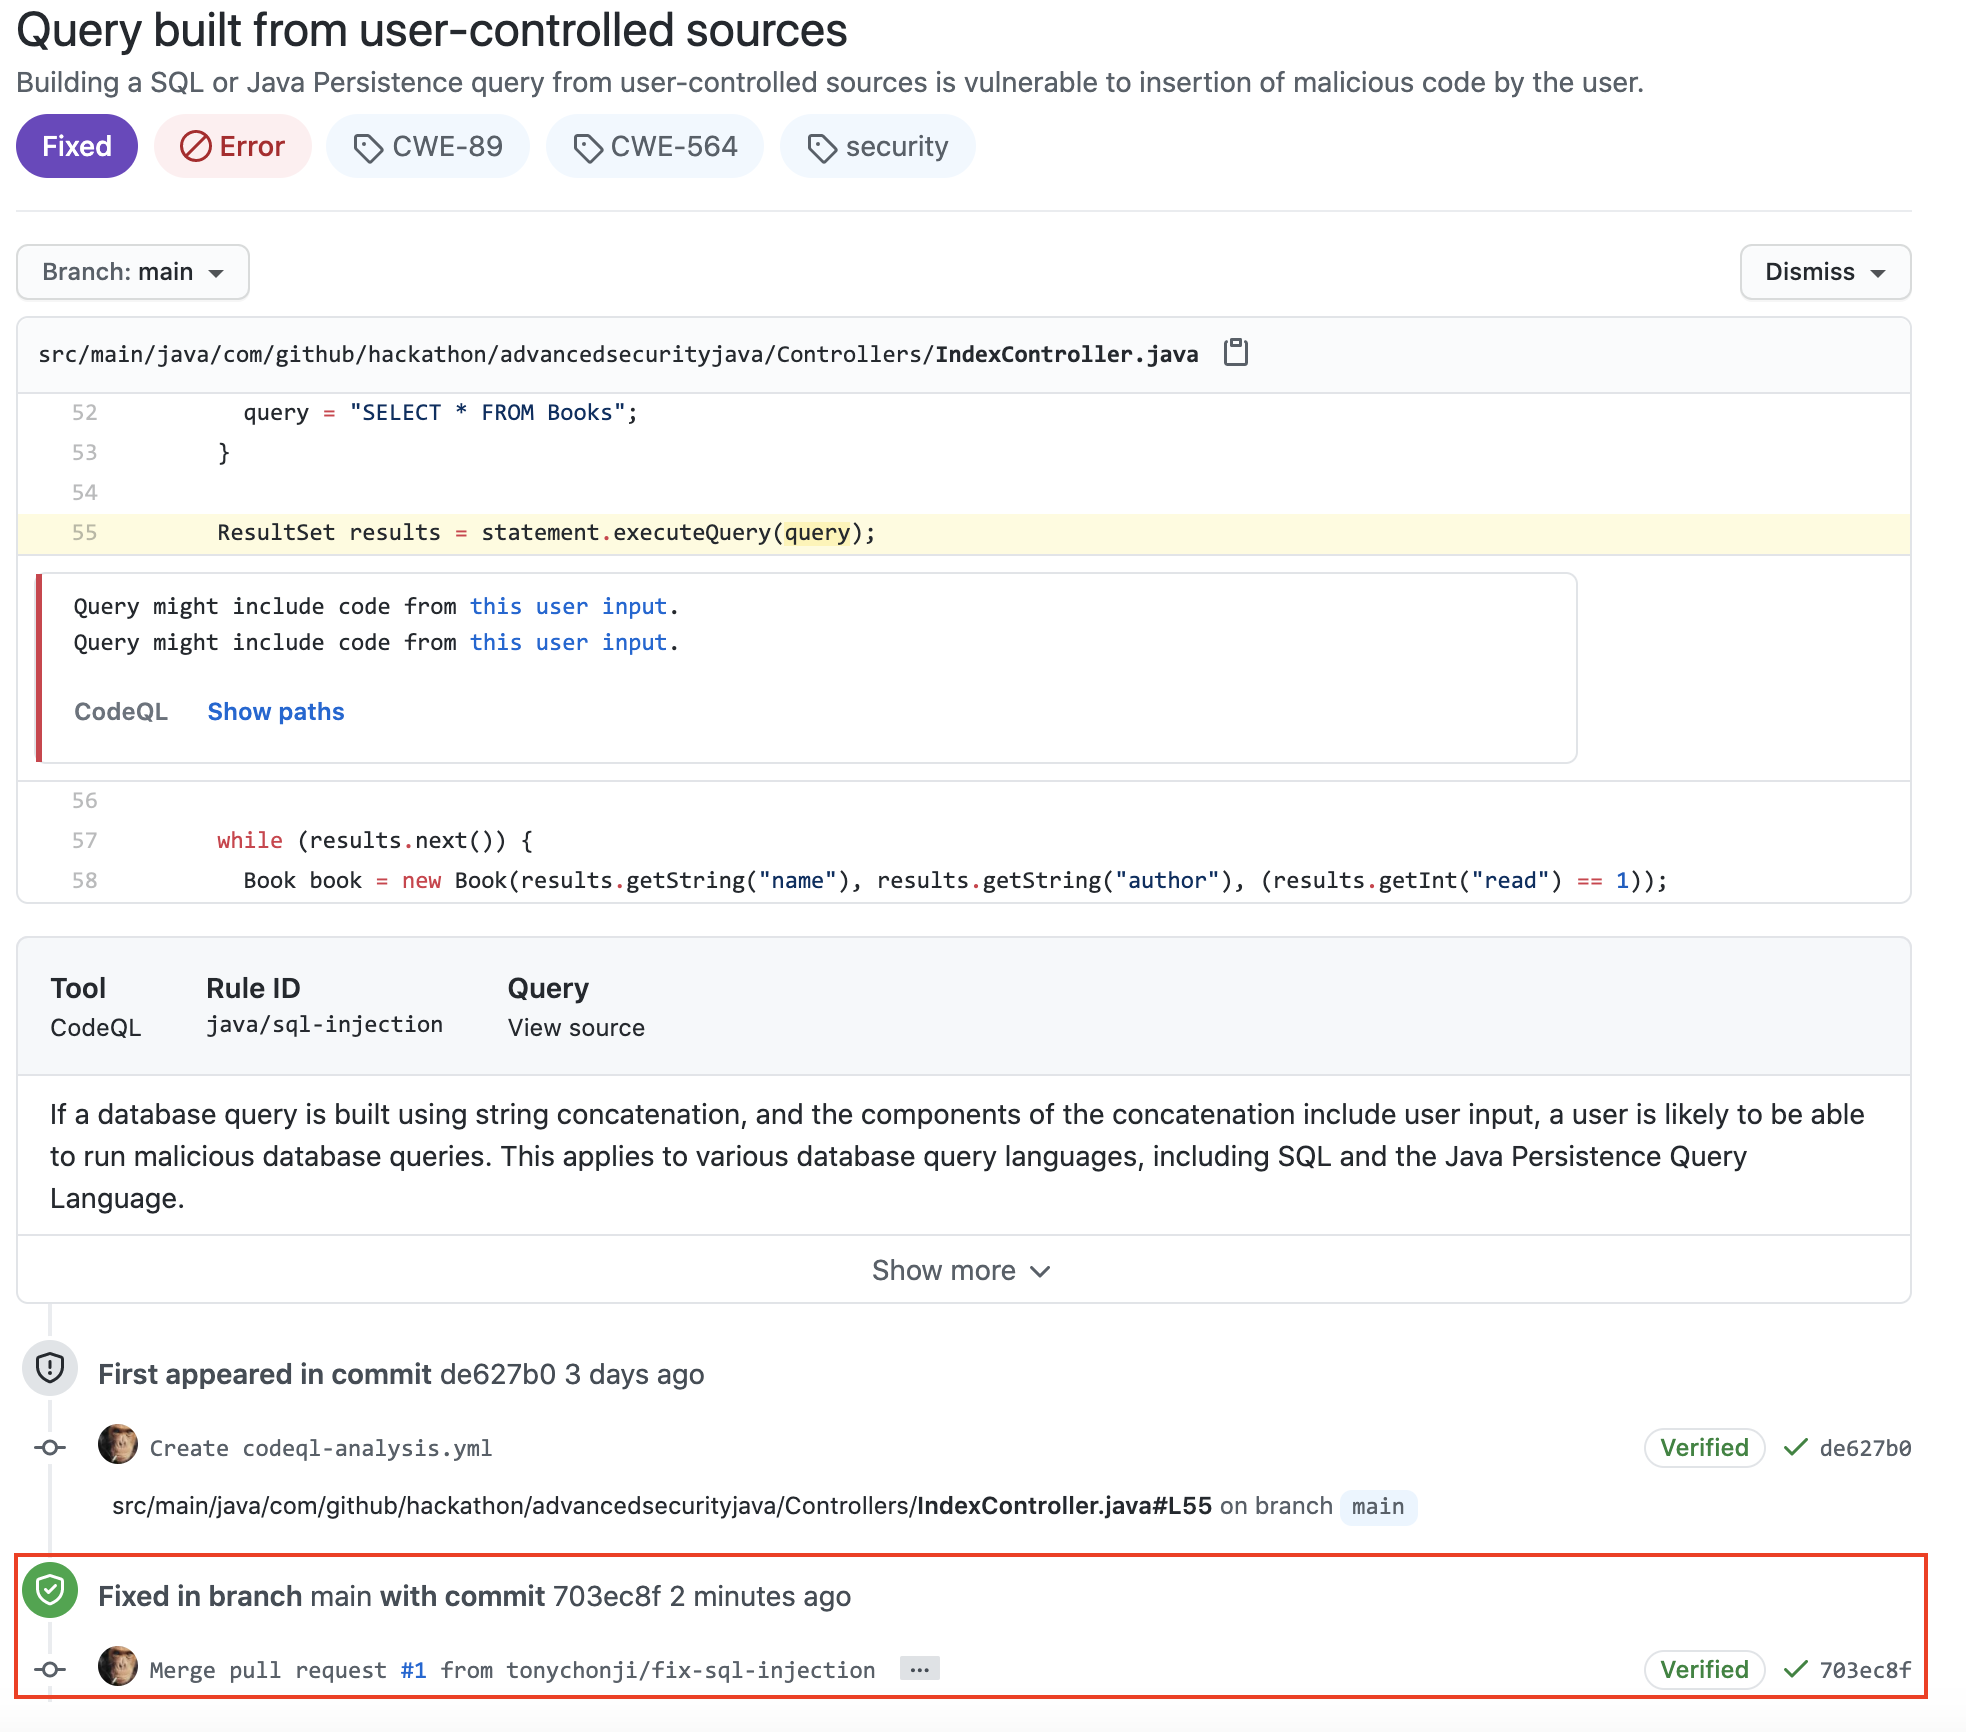The image size is (1966, 1732).
Task: Click the avatar beside Create codeql-analysis.yml
Action: 118,1445
